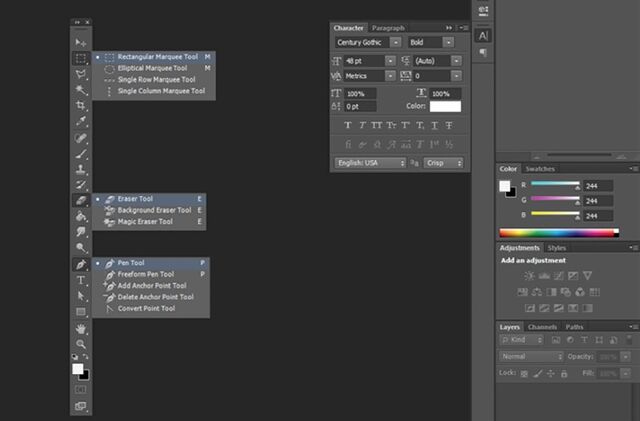Select the Eyedropper tool
The width and height of the screenshot is (640, 421).
81,121
